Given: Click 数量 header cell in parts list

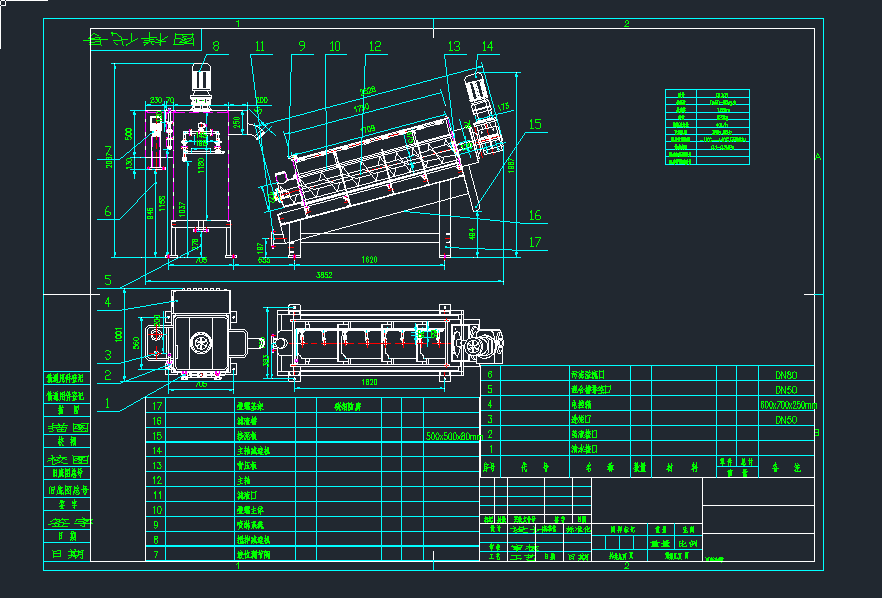Looking at the screenshot, I should pyautogui.click(x=641, y=467).
